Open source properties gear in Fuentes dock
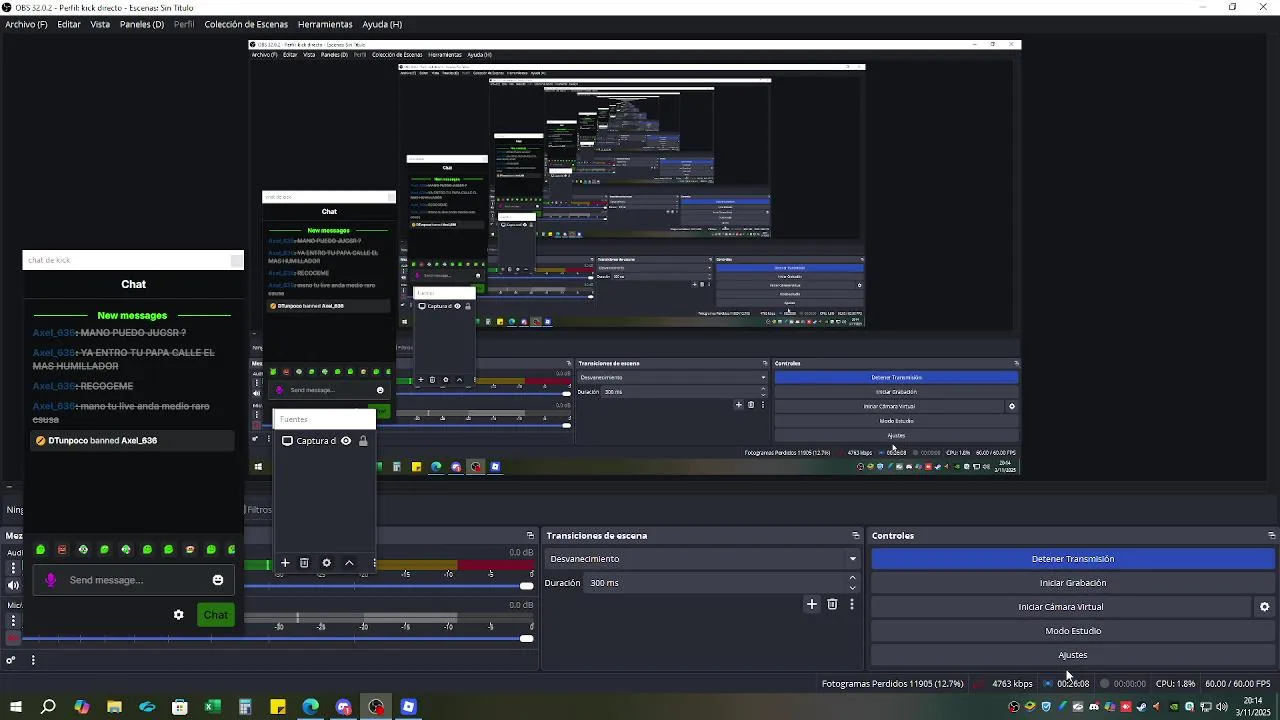The height and width of the screenshot is (720, 1280). click(326, 563)
